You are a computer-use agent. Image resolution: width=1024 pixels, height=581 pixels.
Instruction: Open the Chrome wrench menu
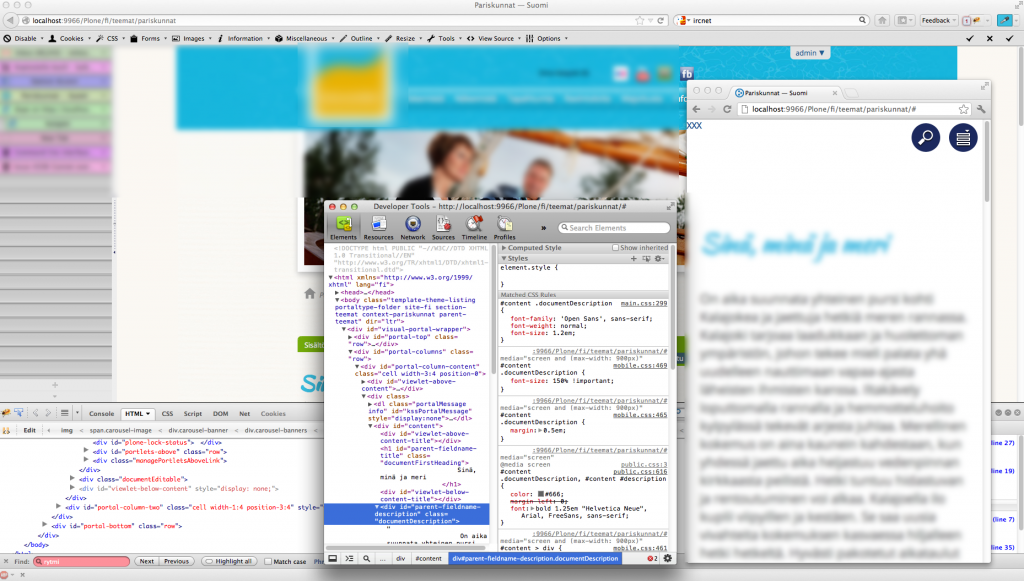(x=980, y=109)
